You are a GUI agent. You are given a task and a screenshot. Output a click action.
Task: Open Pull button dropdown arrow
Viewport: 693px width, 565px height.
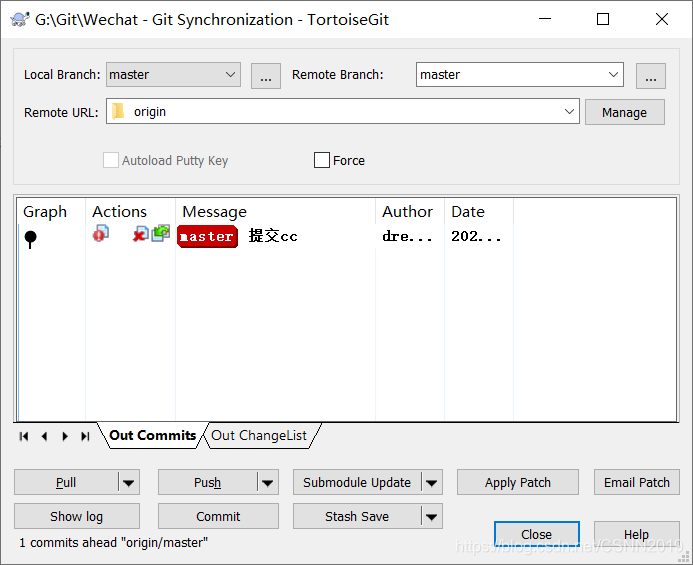(129, 482)
